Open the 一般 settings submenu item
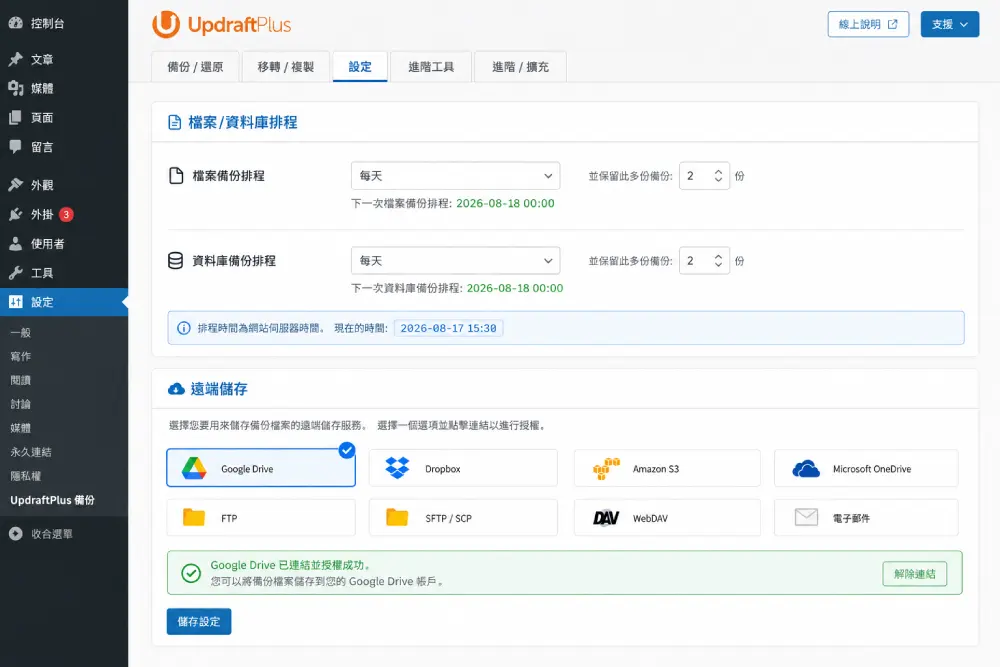 click(20, 332)
